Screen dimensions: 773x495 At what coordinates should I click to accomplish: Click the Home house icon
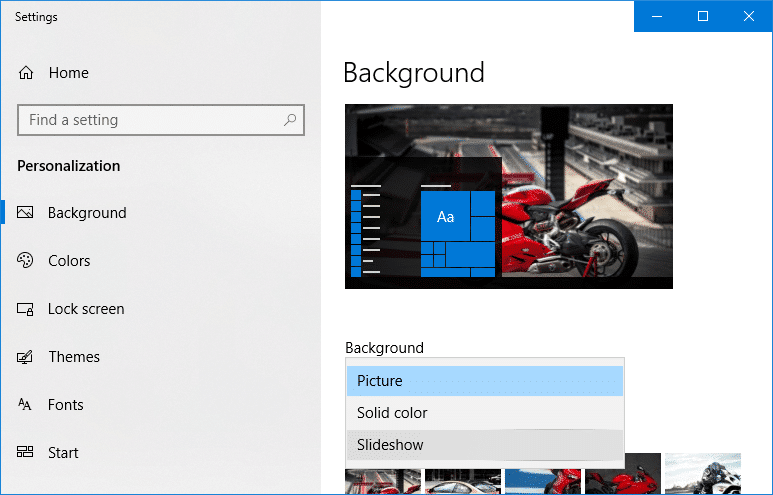[26, 73]
